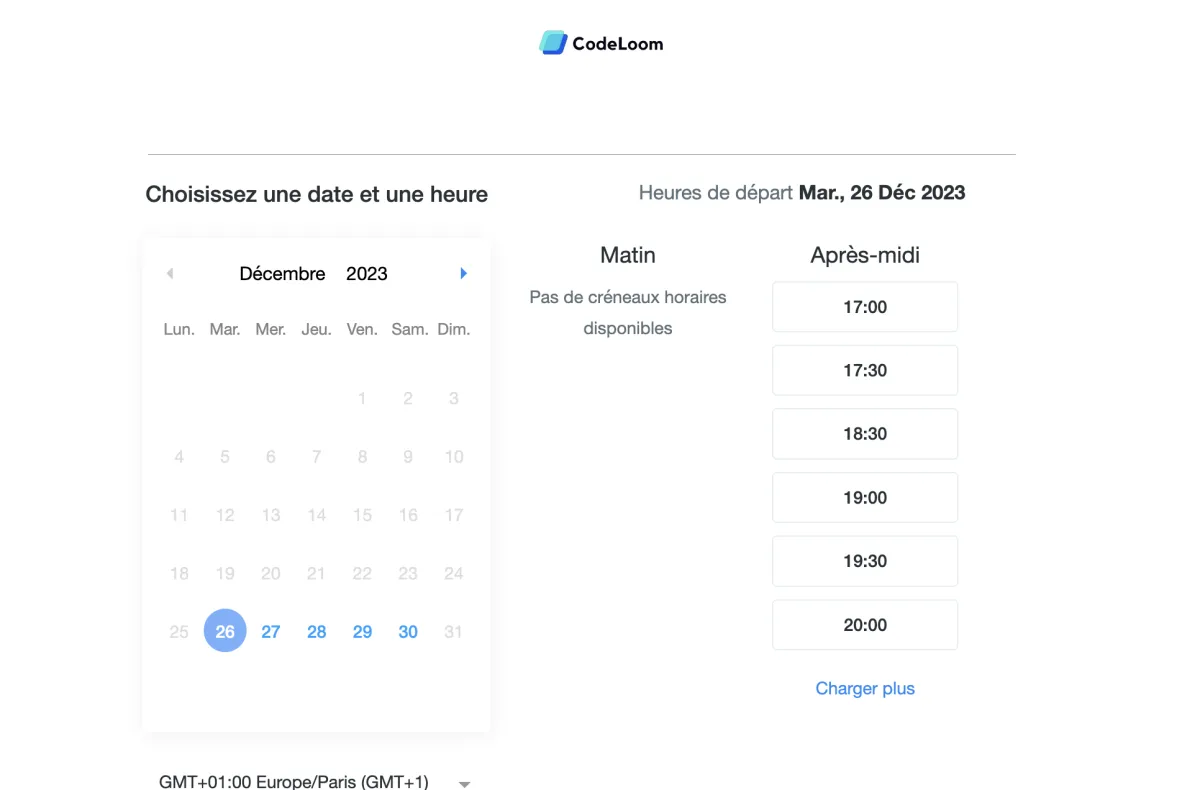1200x790 pixels.
Task: Click the CodeLoom brand name text
Action: (618, 43)
